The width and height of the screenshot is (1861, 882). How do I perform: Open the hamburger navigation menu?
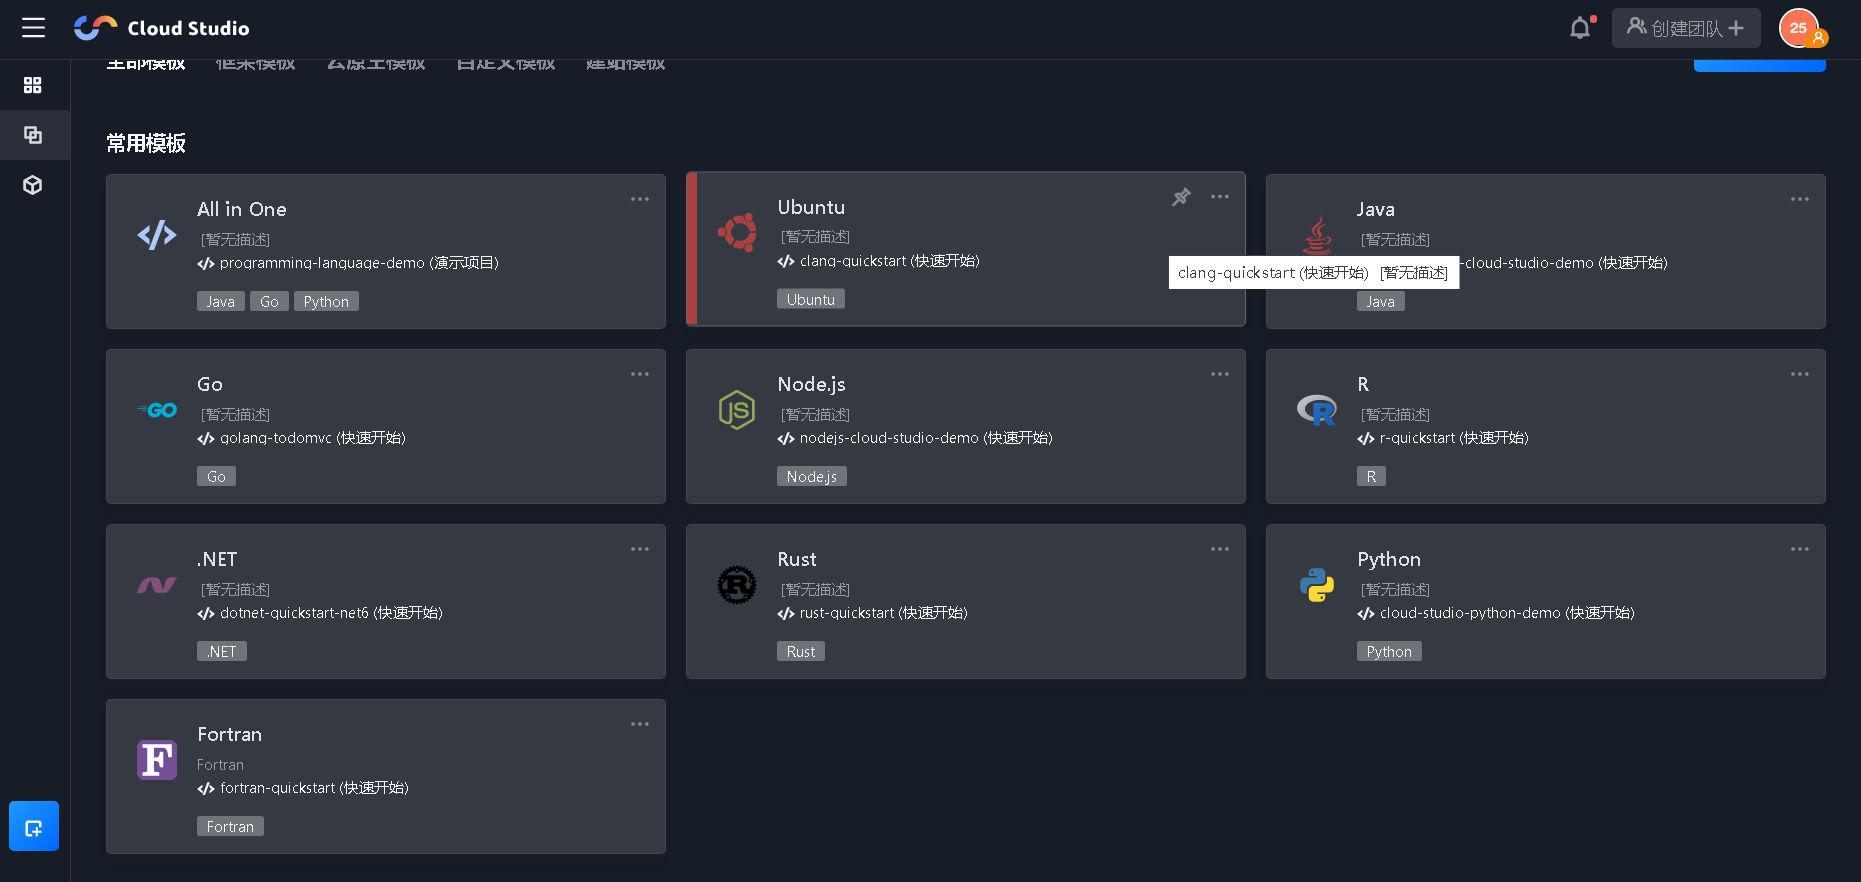[33, 28]
